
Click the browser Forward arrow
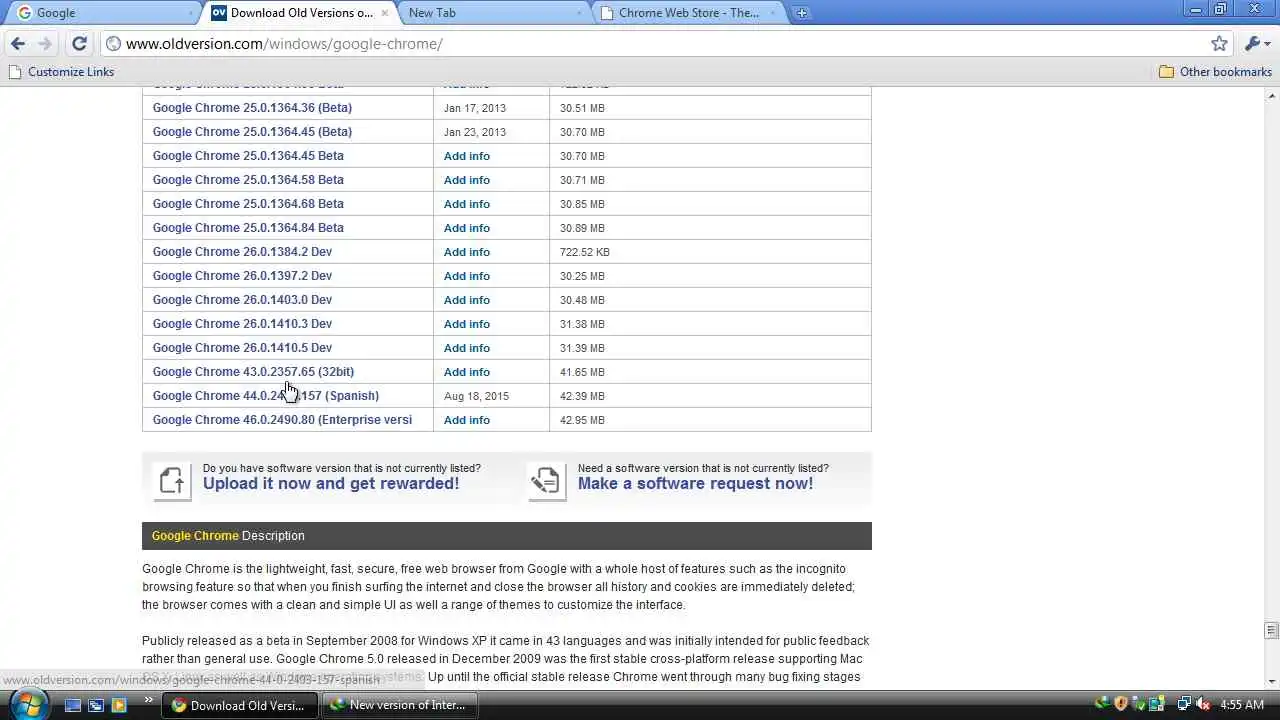click(45, 44)
